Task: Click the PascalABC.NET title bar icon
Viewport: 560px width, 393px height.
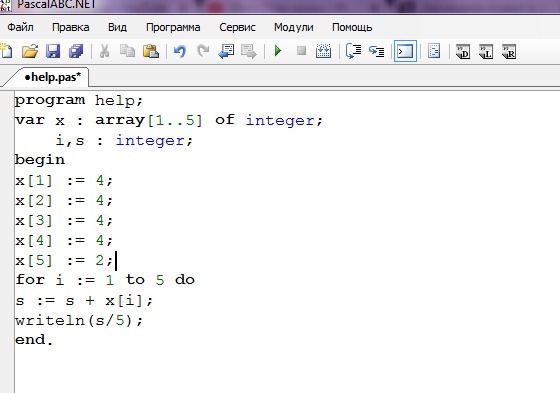Action: tap(5, 5)
